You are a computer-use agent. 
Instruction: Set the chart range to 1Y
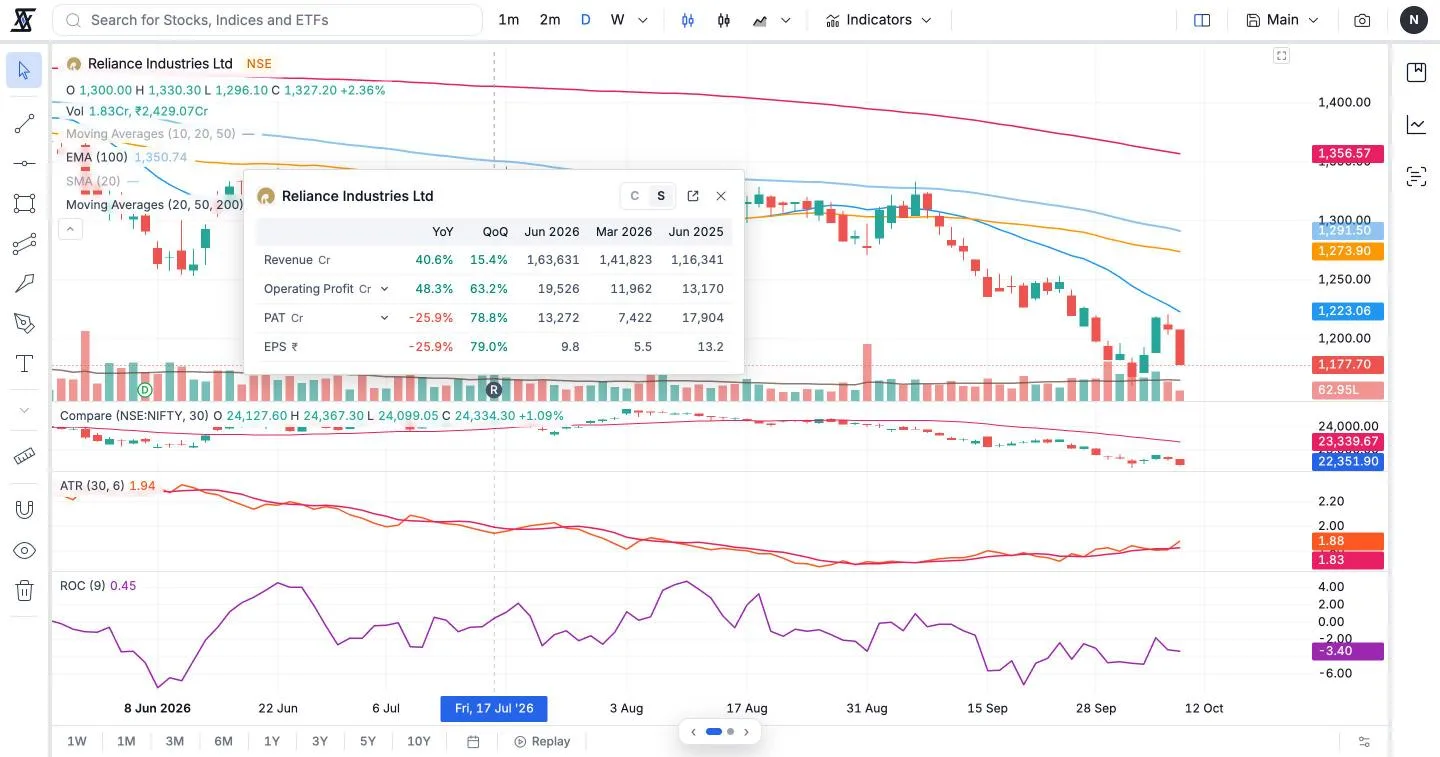pos(272,741)
